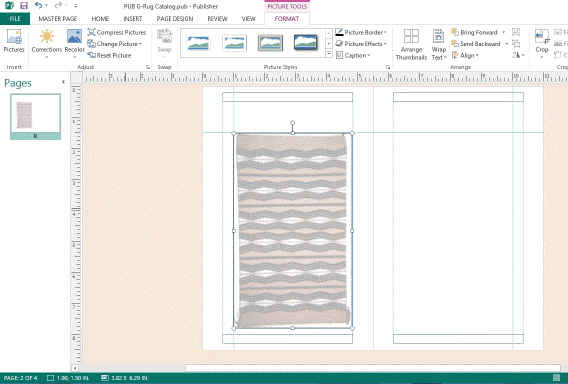Screen dimensions: 568x384
Task: Click the rug picture on the page
Action: pos(293,230)
